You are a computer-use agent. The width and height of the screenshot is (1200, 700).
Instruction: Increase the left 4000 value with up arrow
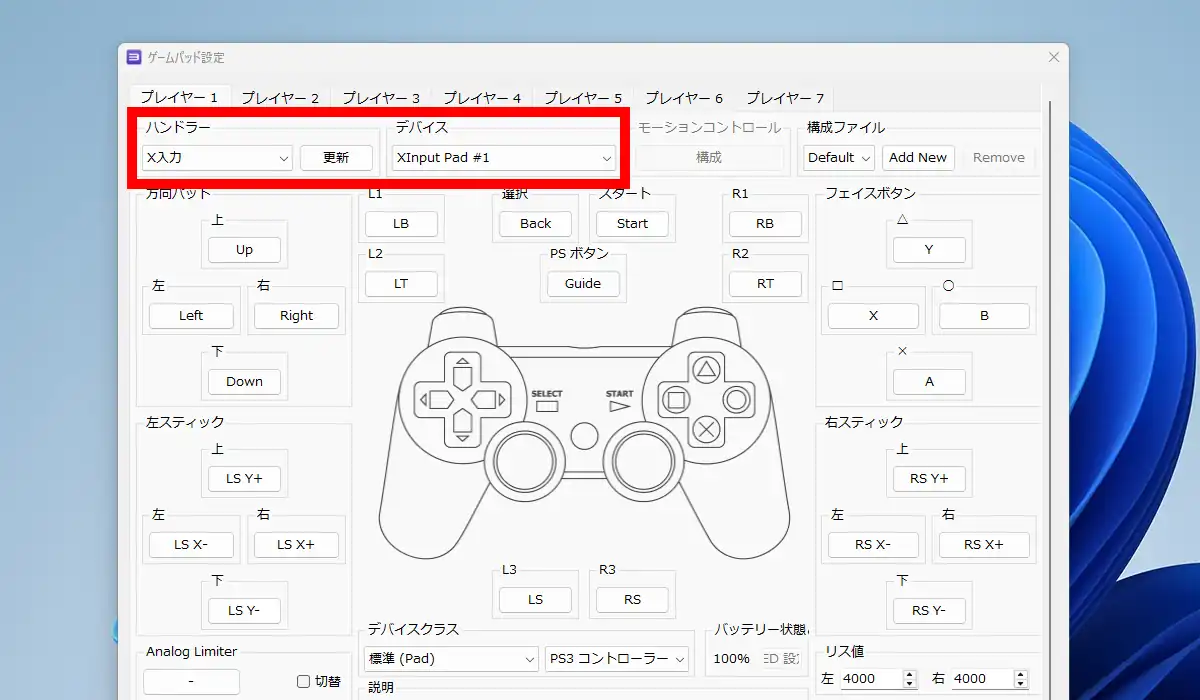coord(909,674)
